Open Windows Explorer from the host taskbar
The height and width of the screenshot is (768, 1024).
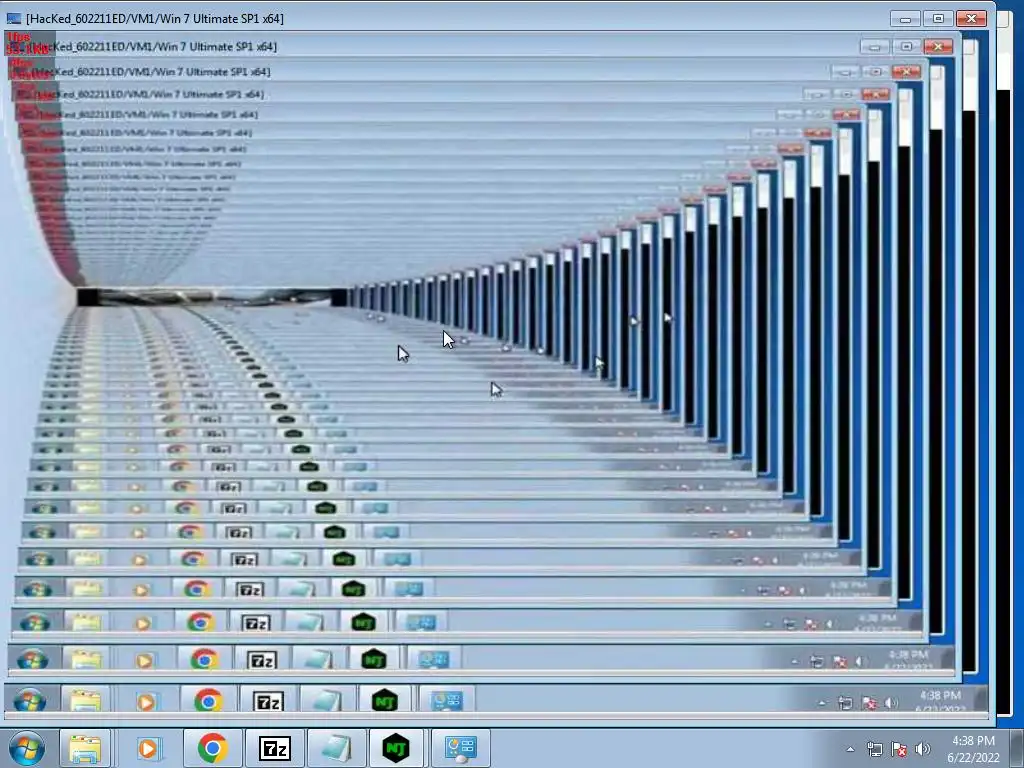(85, 748)
